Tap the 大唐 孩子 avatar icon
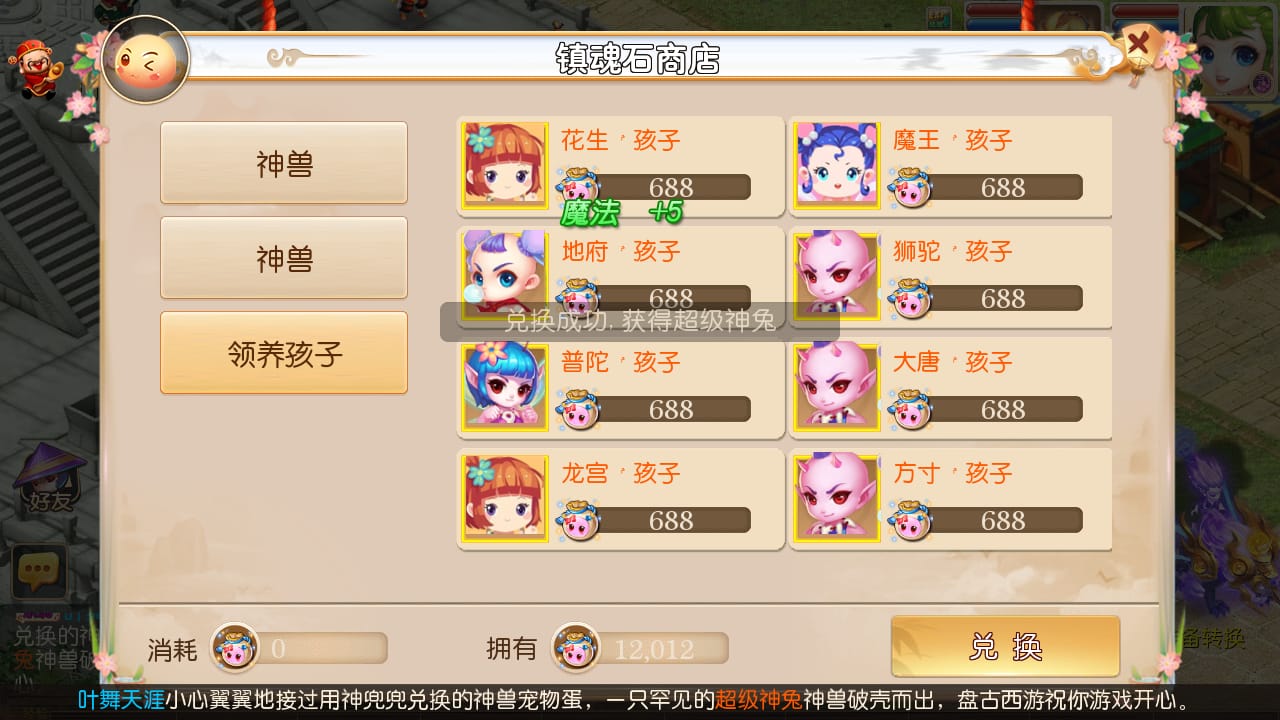The height and width of the screenshot is (720, 1280). 837,388
